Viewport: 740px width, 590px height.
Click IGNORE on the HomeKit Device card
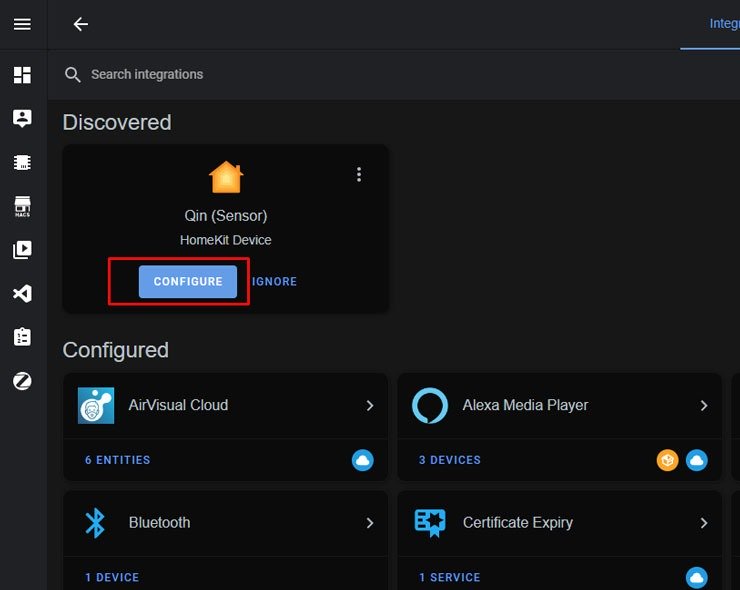(275, 282)
